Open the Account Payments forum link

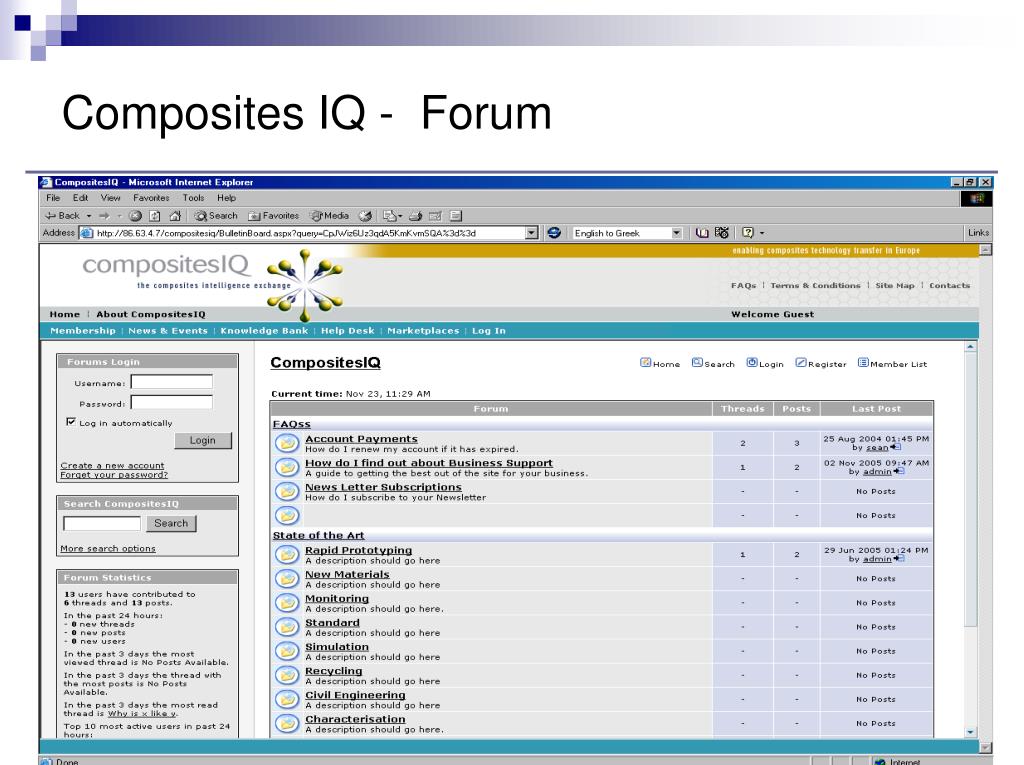tap(361, 439)
